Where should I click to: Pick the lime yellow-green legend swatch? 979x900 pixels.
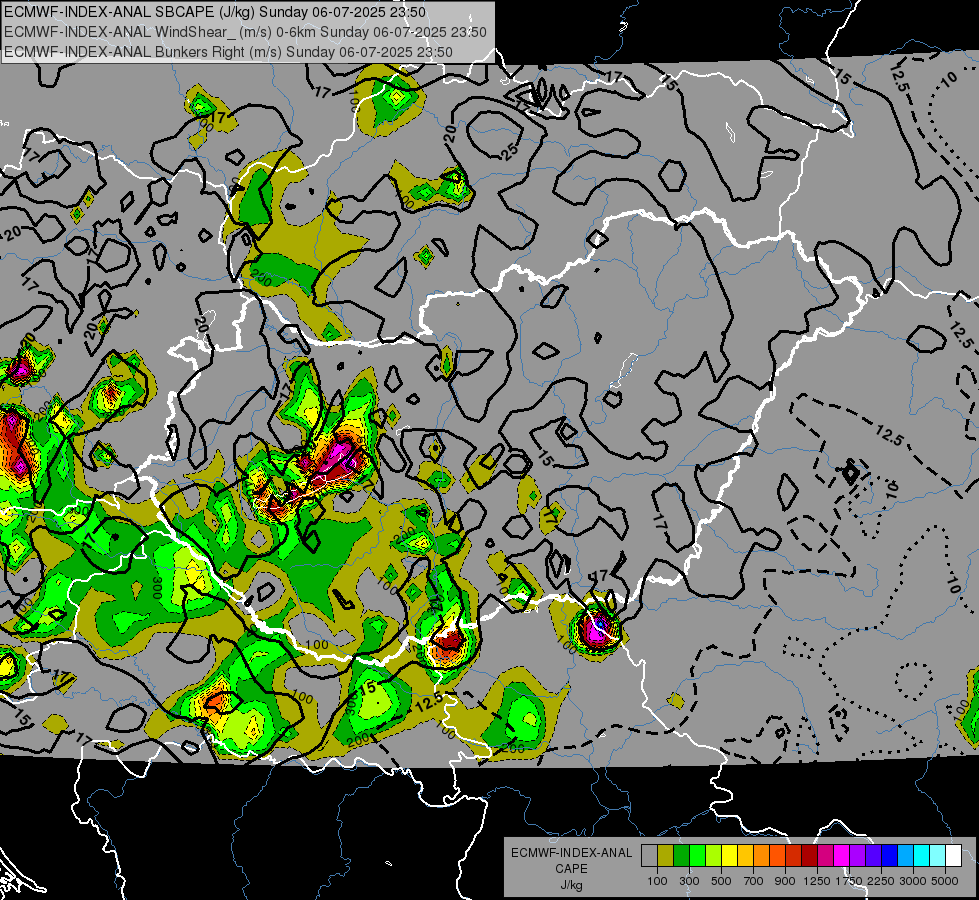pos(714,855)
